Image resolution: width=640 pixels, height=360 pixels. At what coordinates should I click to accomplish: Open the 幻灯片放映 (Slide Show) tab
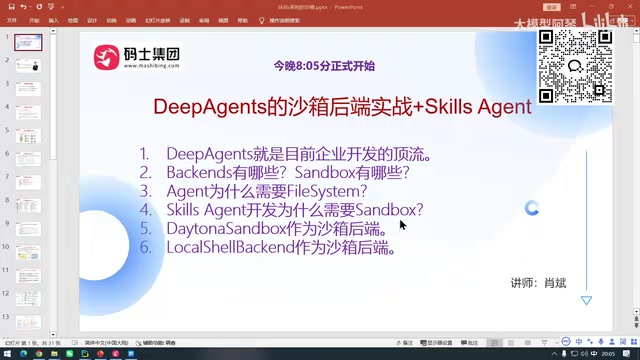click(158, 20)
